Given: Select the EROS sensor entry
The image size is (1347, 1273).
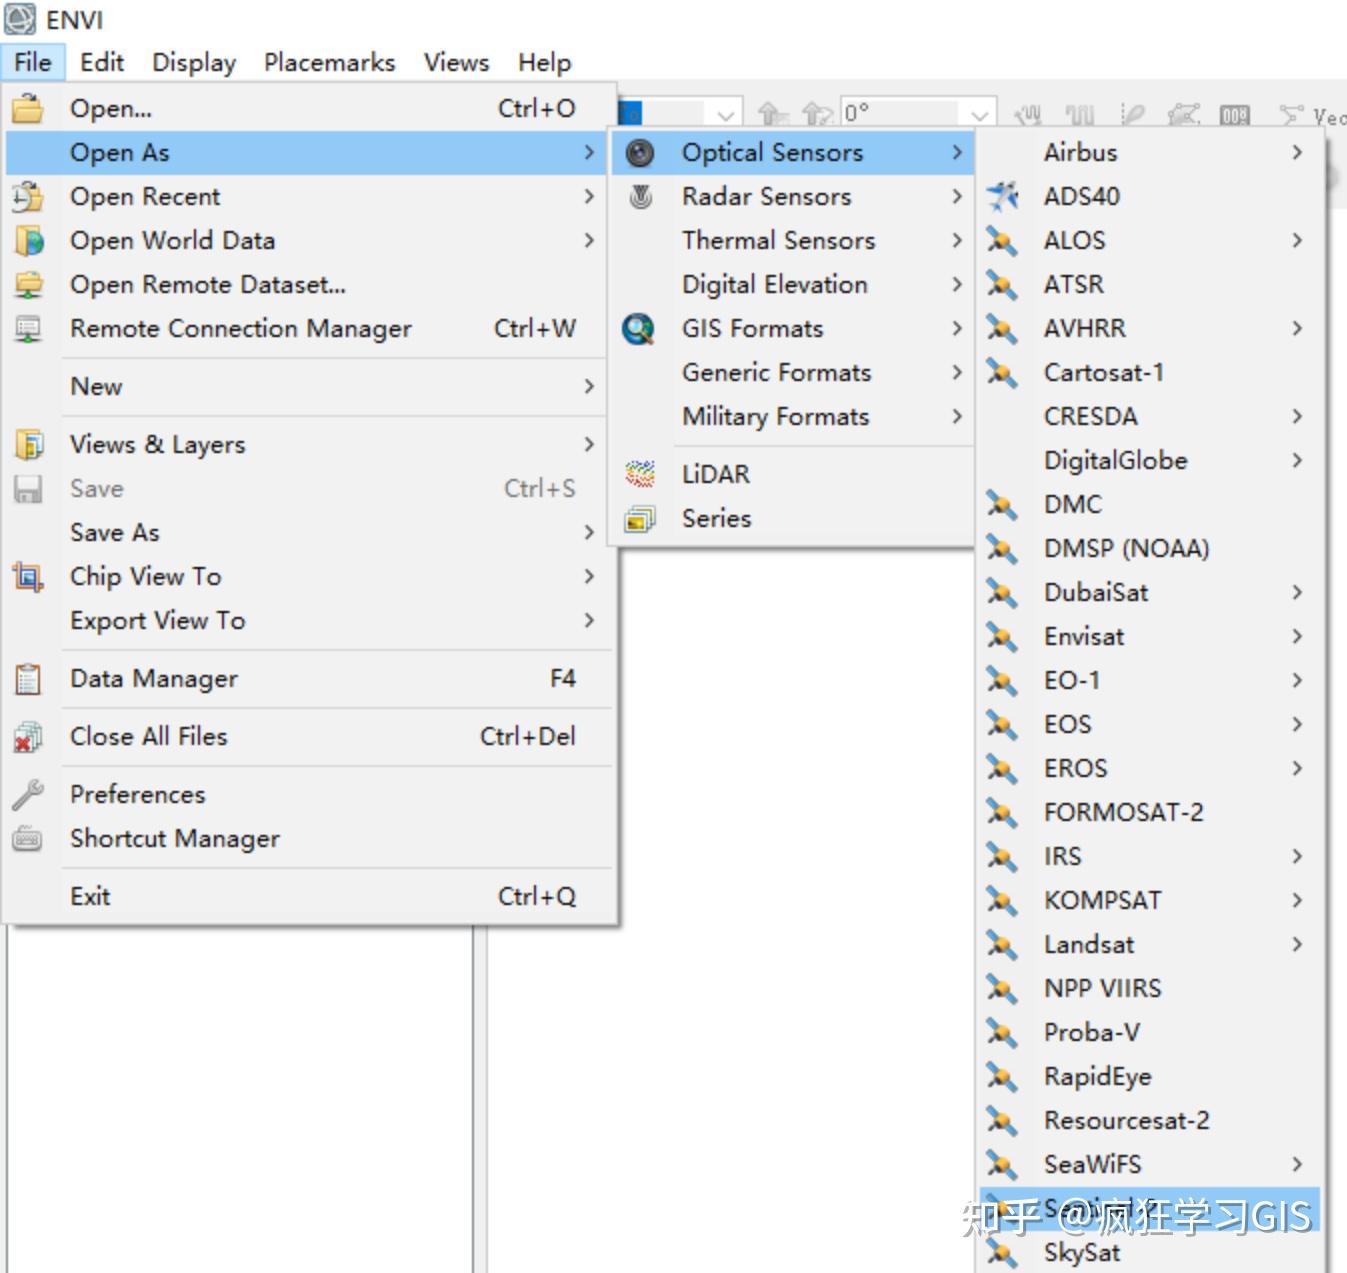Looking at the screenshot, I should (1151, 768).
